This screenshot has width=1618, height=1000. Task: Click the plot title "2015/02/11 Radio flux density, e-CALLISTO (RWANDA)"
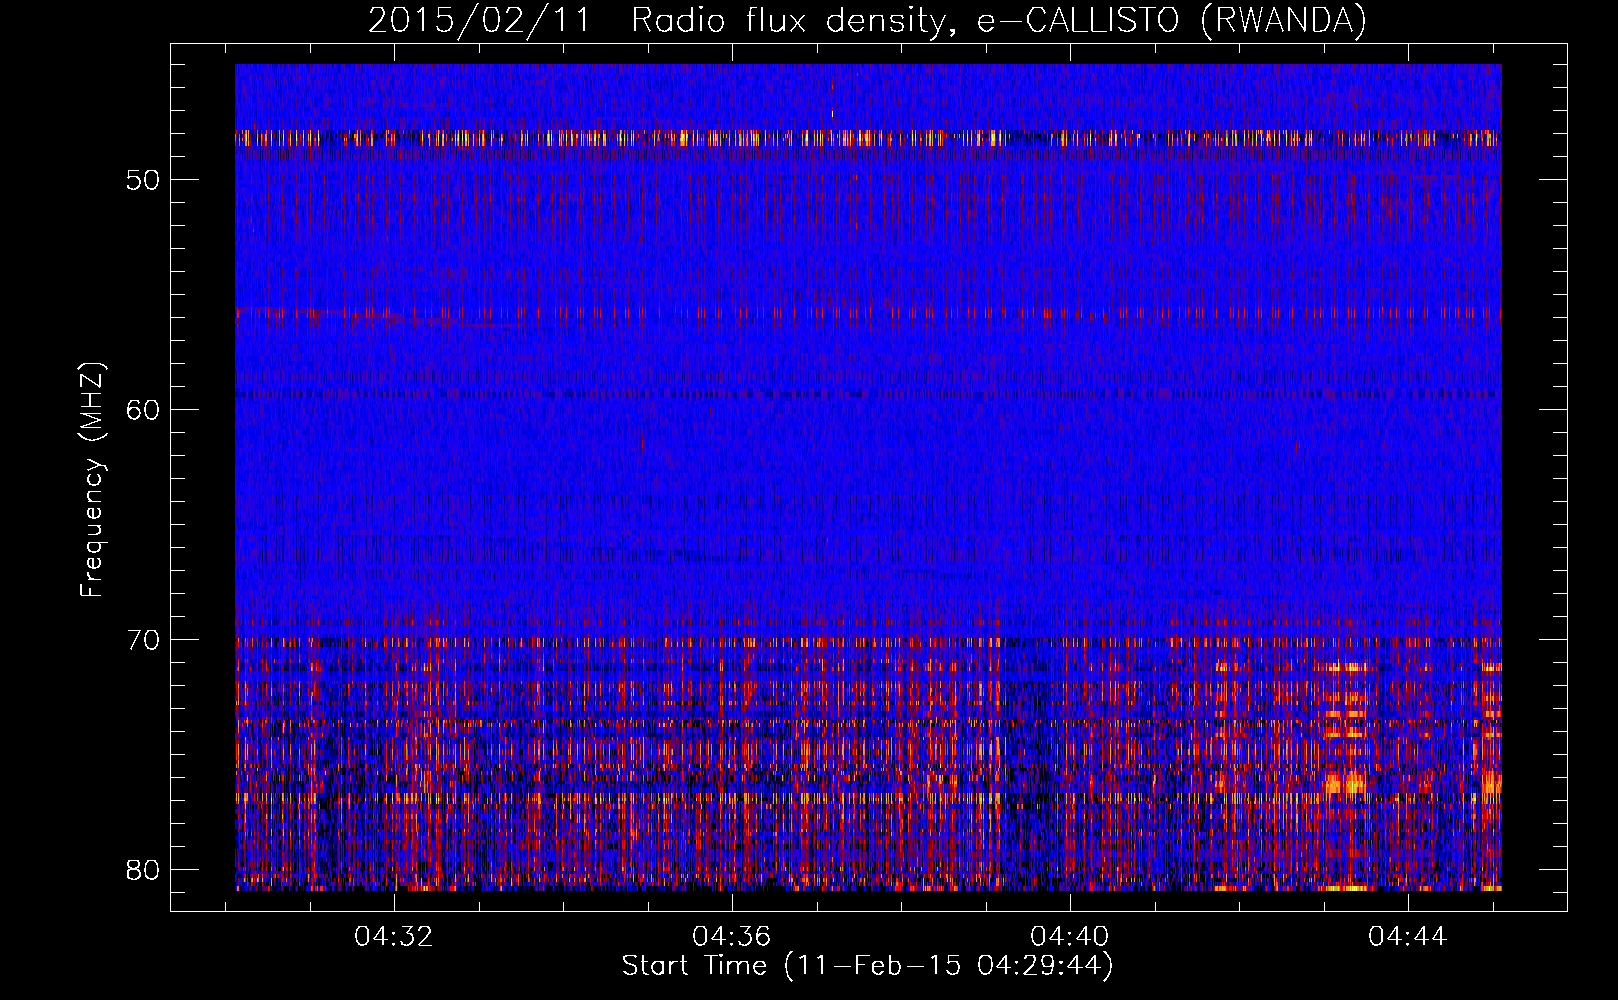pos(867,21)
